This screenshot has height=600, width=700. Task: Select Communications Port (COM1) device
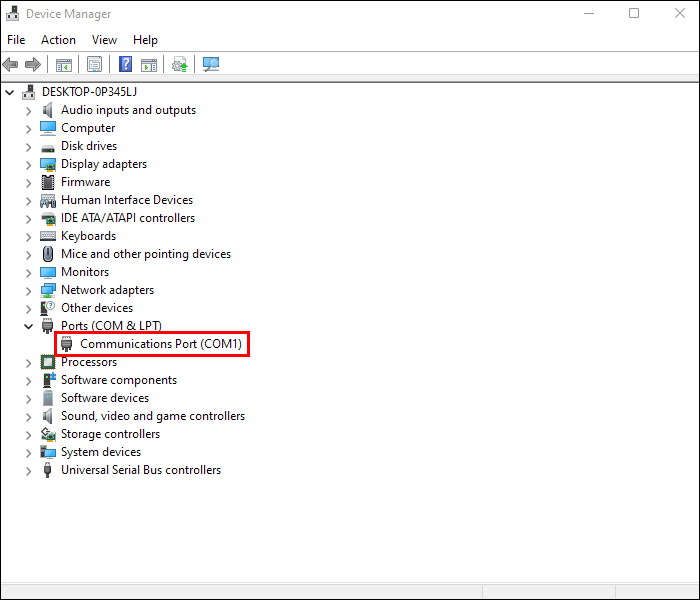pos(152,344)
